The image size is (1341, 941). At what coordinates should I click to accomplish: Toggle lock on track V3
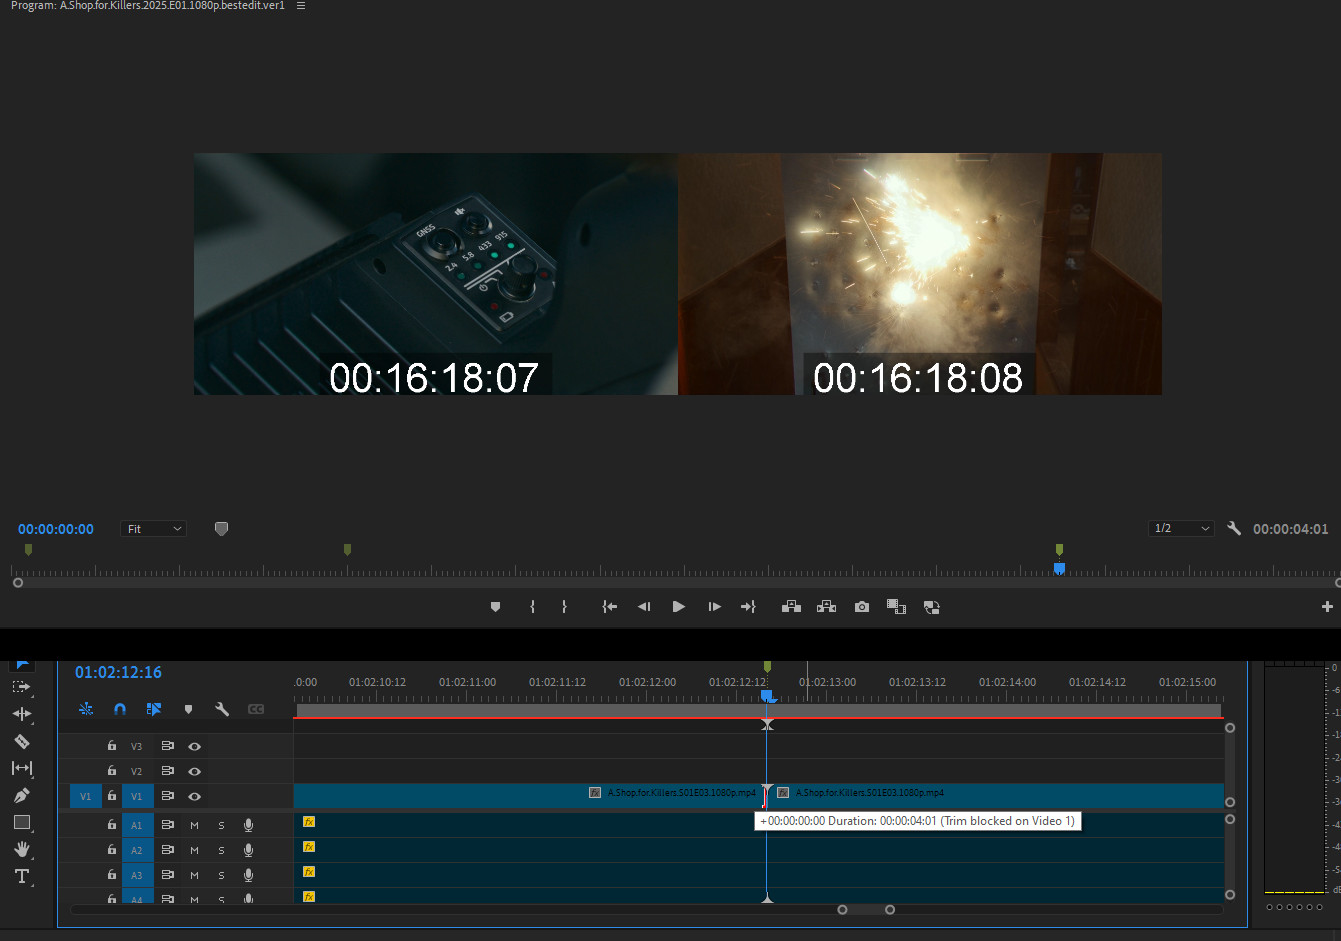tap(112, 746)
